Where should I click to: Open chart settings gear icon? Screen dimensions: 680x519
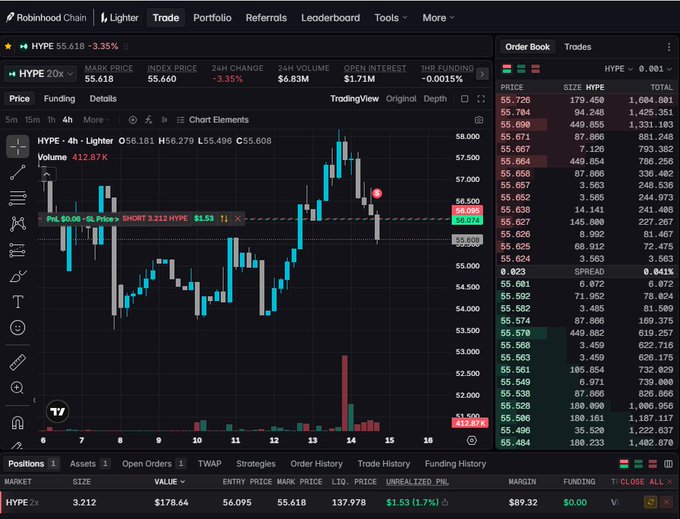[472, 441]
